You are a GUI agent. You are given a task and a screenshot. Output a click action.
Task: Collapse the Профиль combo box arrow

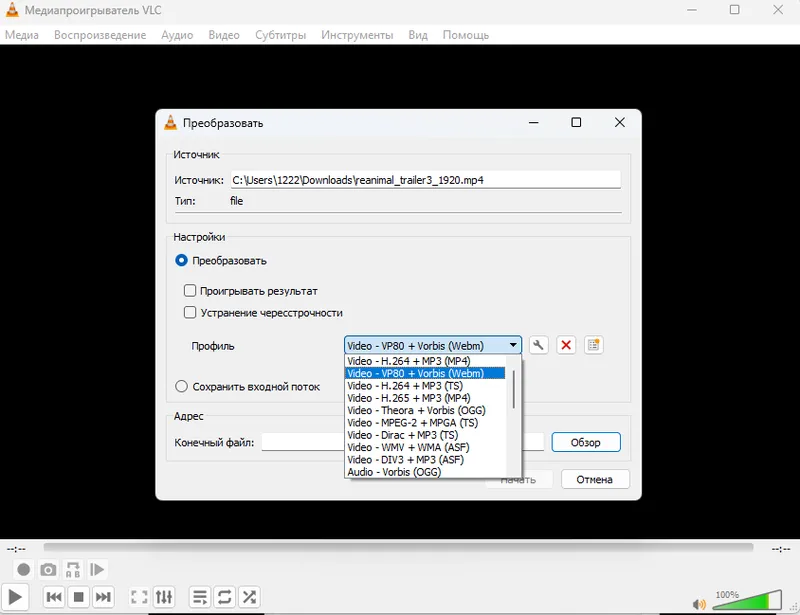(x=513, y=346)
